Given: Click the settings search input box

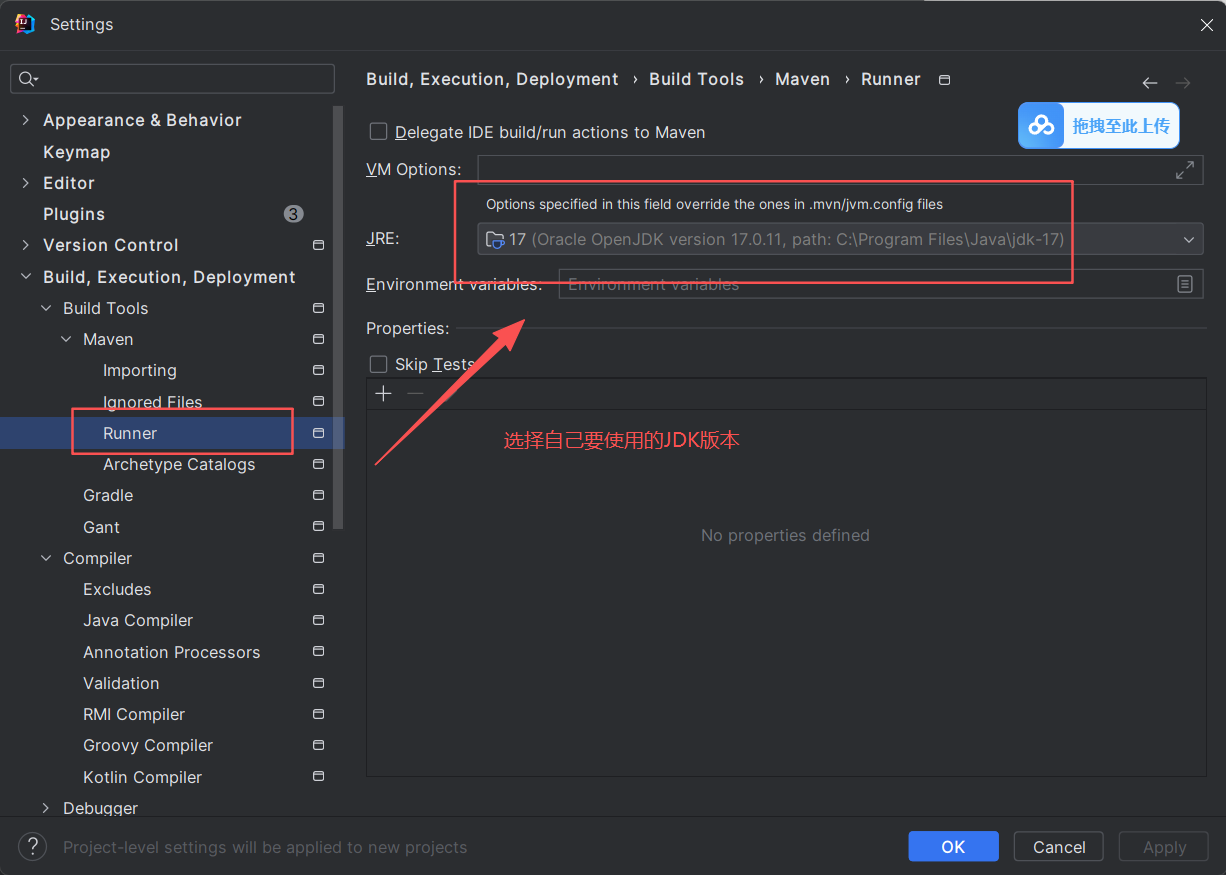Looking at the screenshot, I should (x=172, y=79).
